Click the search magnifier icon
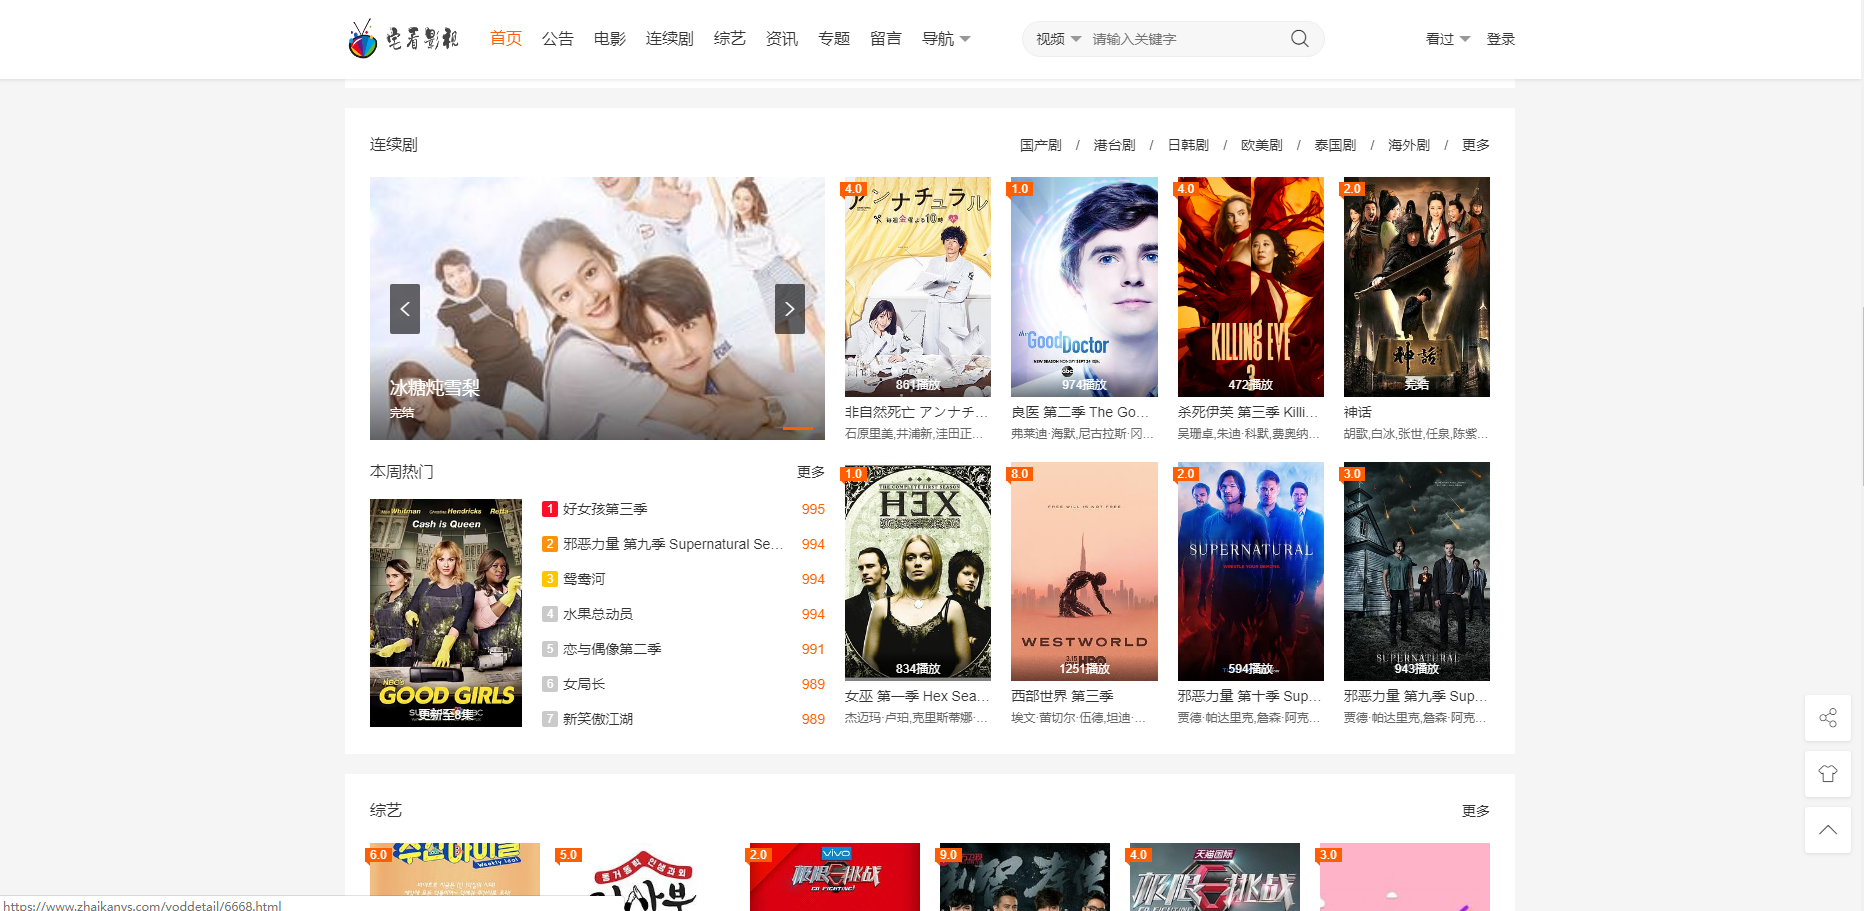 pos(1299,39)
